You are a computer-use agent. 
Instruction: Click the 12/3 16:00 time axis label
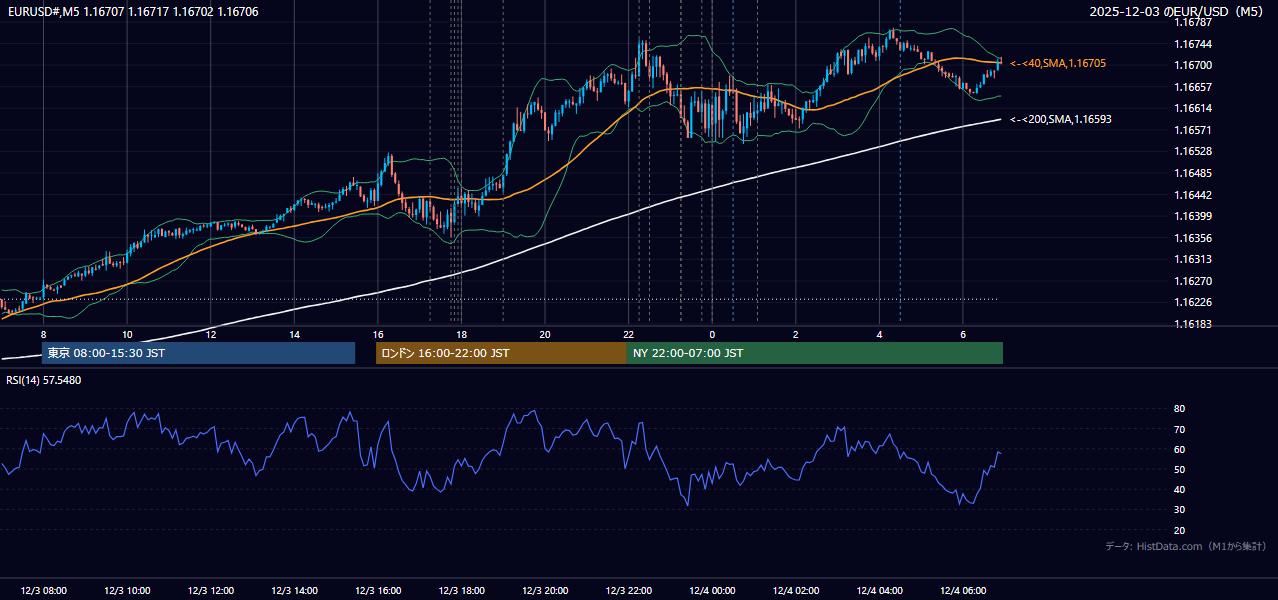point(378,591)
